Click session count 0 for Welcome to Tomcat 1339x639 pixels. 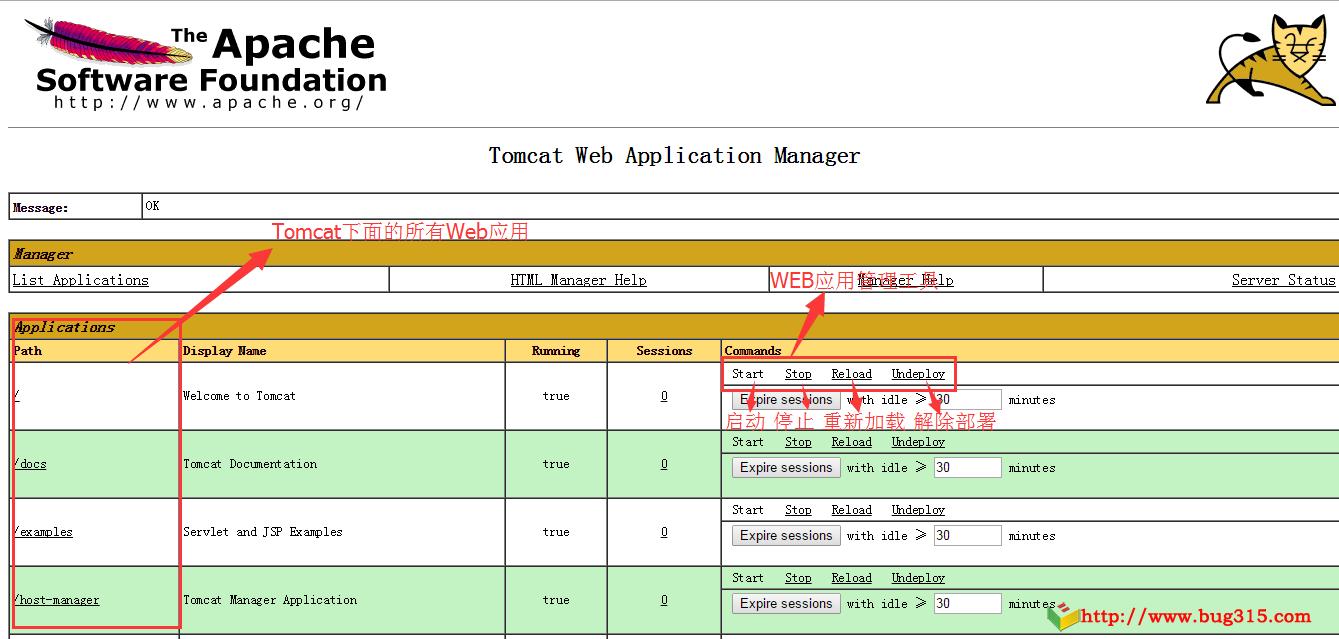click(664, 396)
